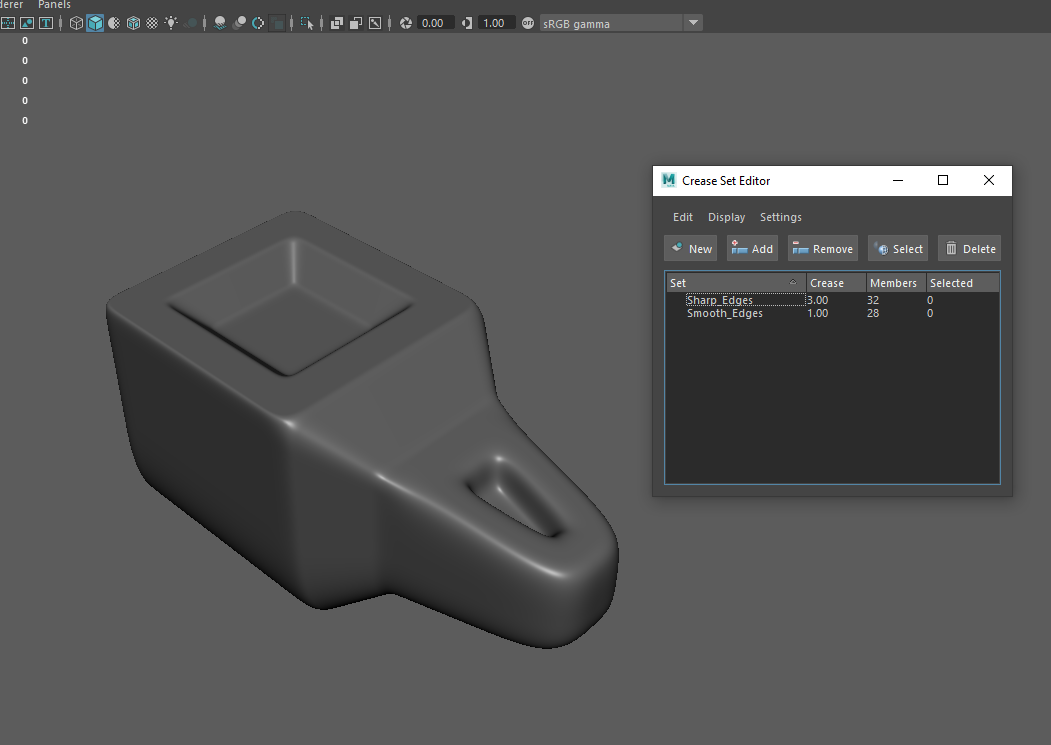The height and width of the screenshot is (745, 1051).
Task: Toggle Depth of Field icon
Action: coord(277,23)
